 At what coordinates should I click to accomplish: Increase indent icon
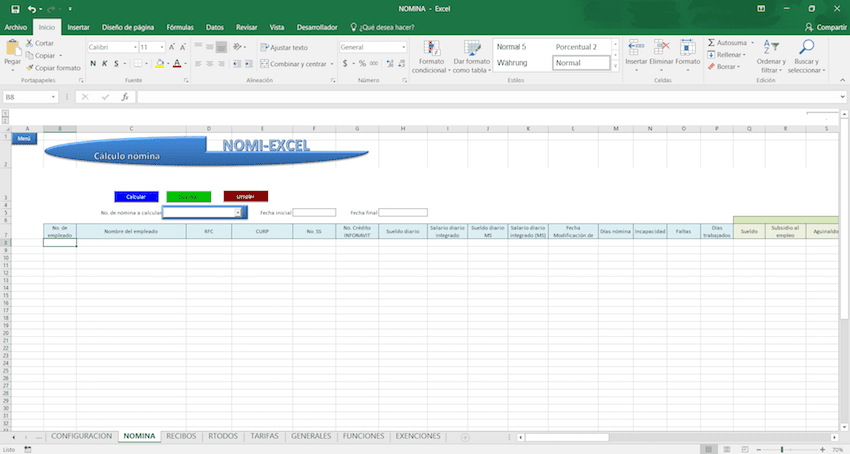pos(248,63)
